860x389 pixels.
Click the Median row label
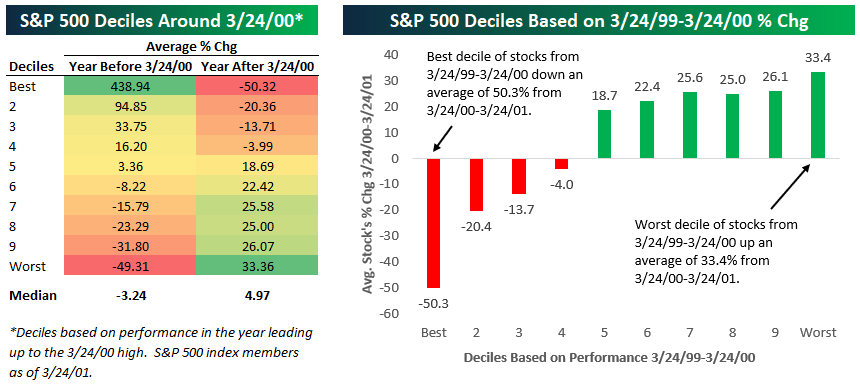(x=33, y=296)
